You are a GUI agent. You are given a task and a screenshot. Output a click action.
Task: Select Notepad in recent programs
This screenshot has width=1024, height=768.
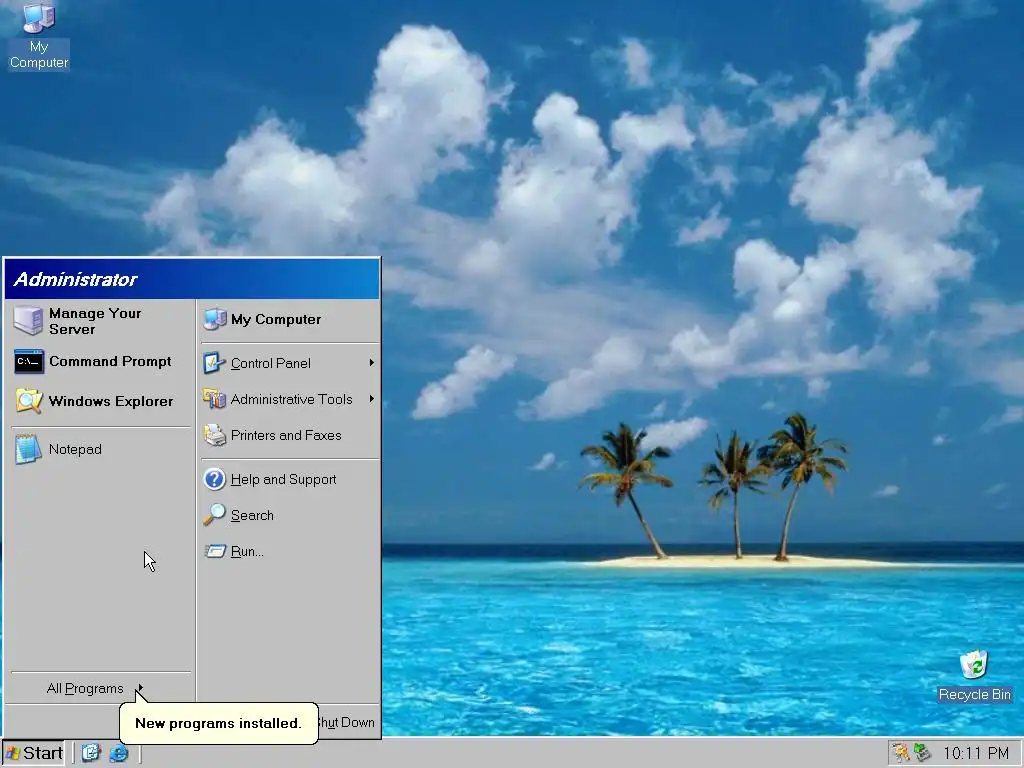[101, 449]
